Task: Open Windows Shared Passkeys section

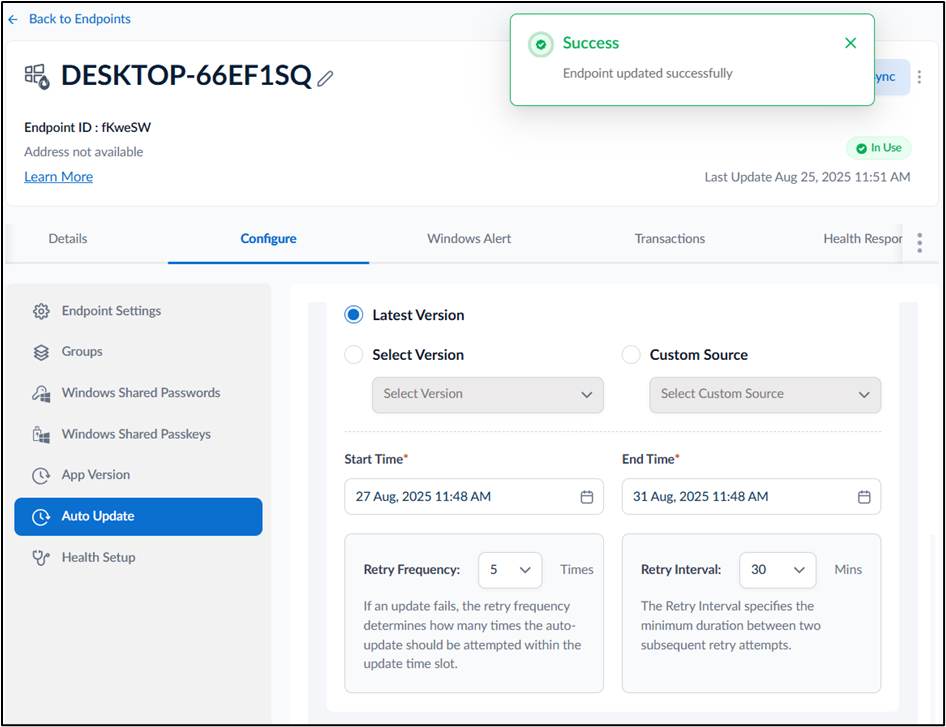Action: [x=136, y=434]
